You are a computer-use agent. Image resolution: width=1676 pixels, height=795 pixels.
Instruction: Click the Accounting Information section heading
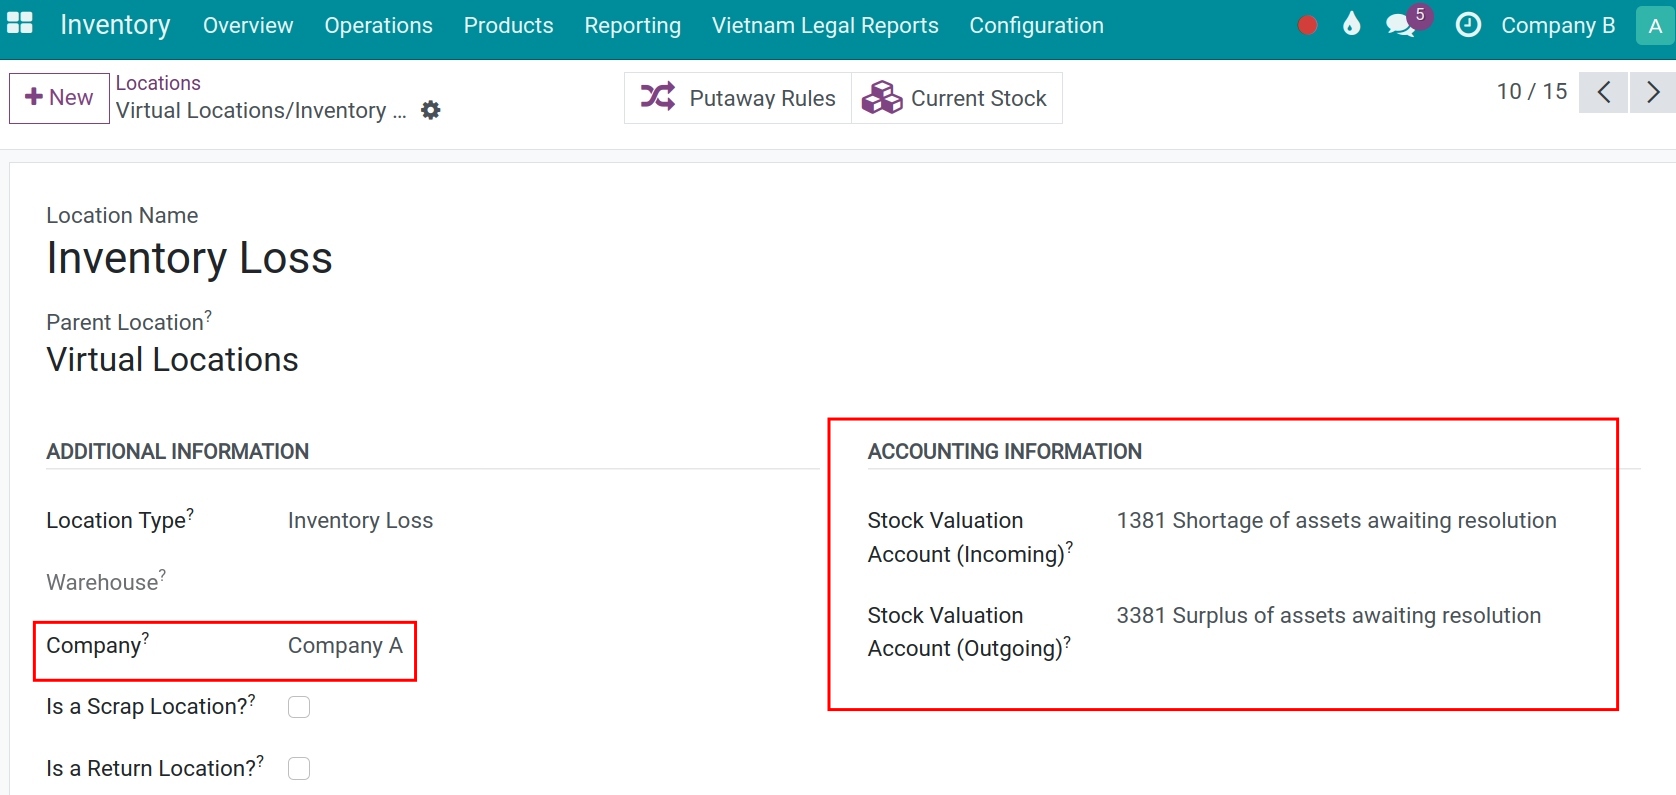pos(1004,452)
